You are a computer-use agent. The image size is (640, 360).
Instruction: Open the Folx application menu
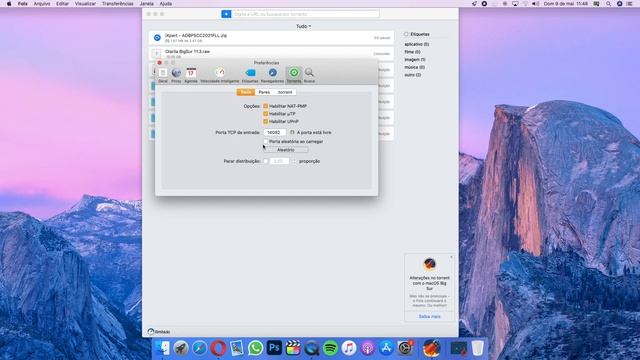coord(22,4)
